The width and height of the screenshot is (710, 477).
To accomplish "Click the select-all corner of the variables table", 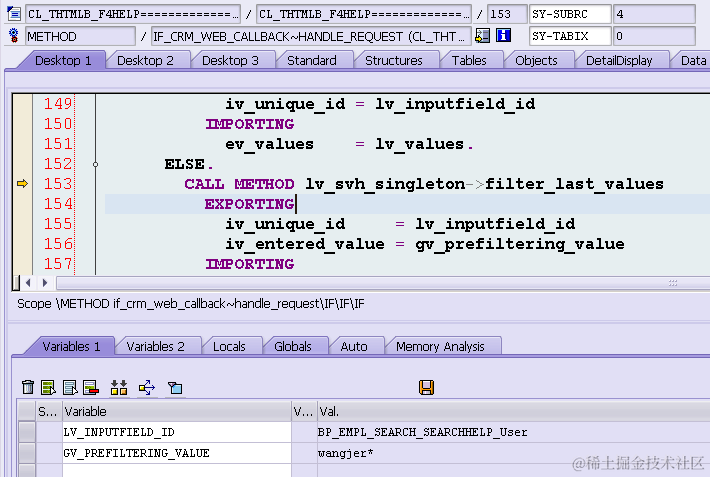I will [x=27, y=411].
